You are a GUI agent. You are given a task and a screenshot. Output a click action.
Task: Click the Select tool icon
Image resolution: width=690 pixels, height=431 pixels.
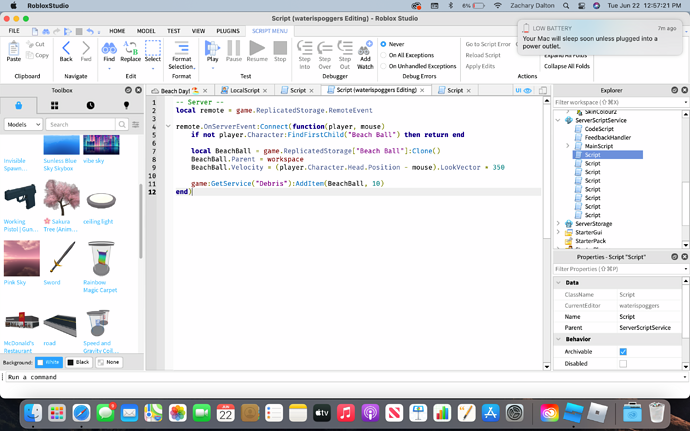(x=153, y=48)
